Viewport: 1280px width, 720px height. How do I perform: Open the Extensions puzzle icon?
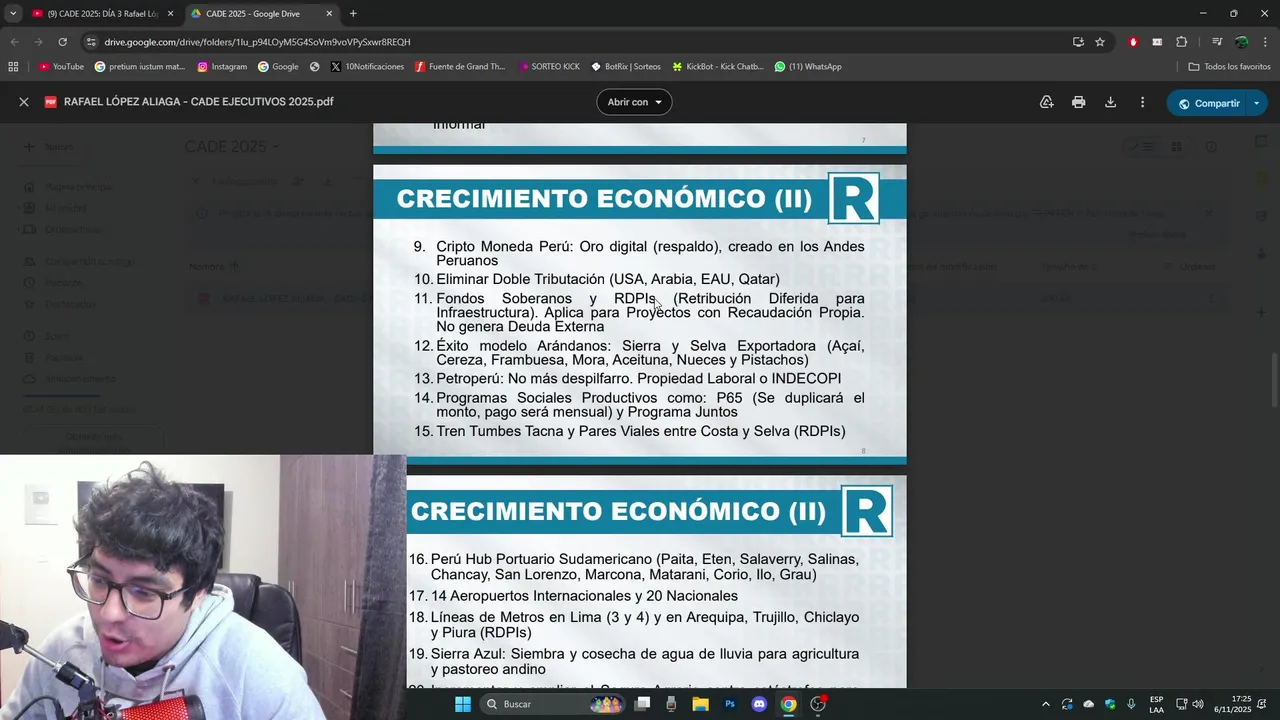1181,42
